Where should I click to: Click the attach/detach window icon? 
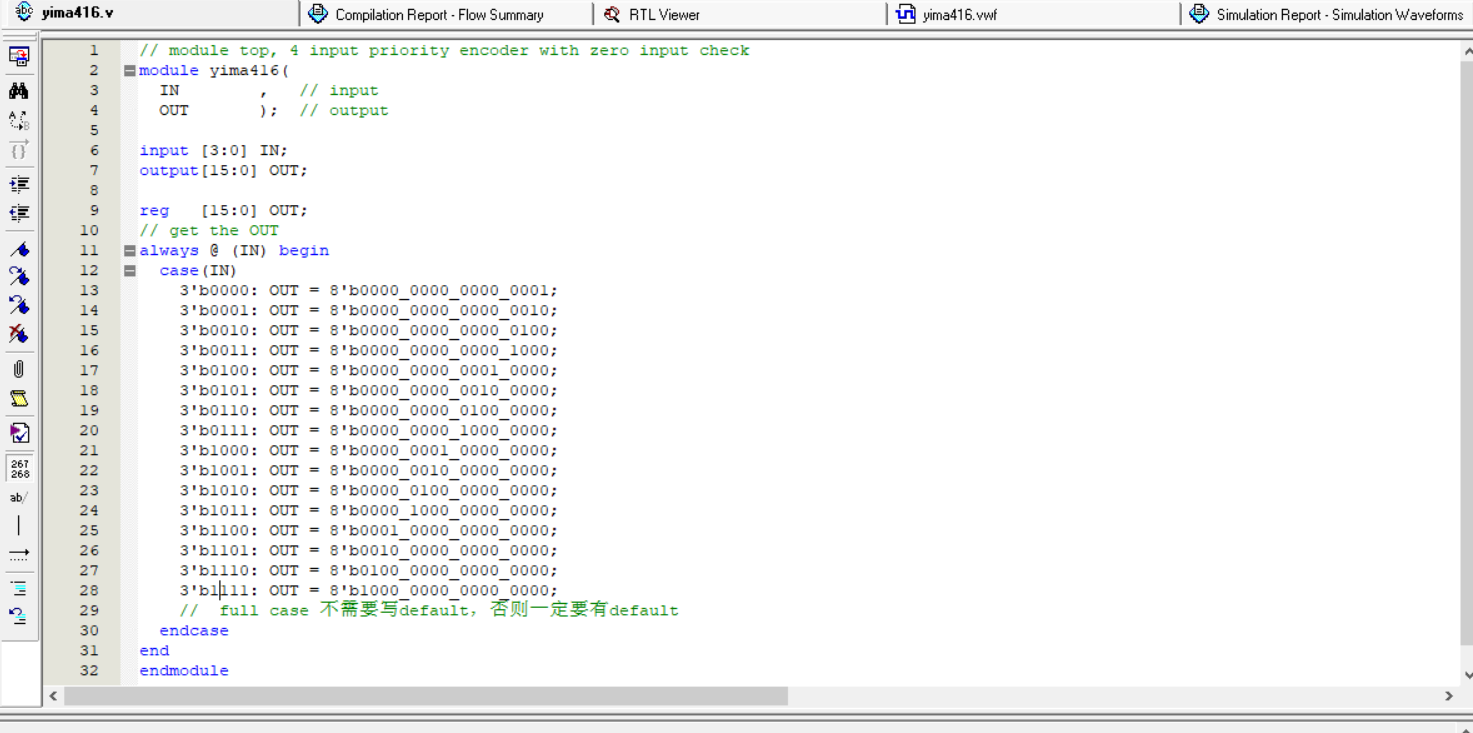19,57
